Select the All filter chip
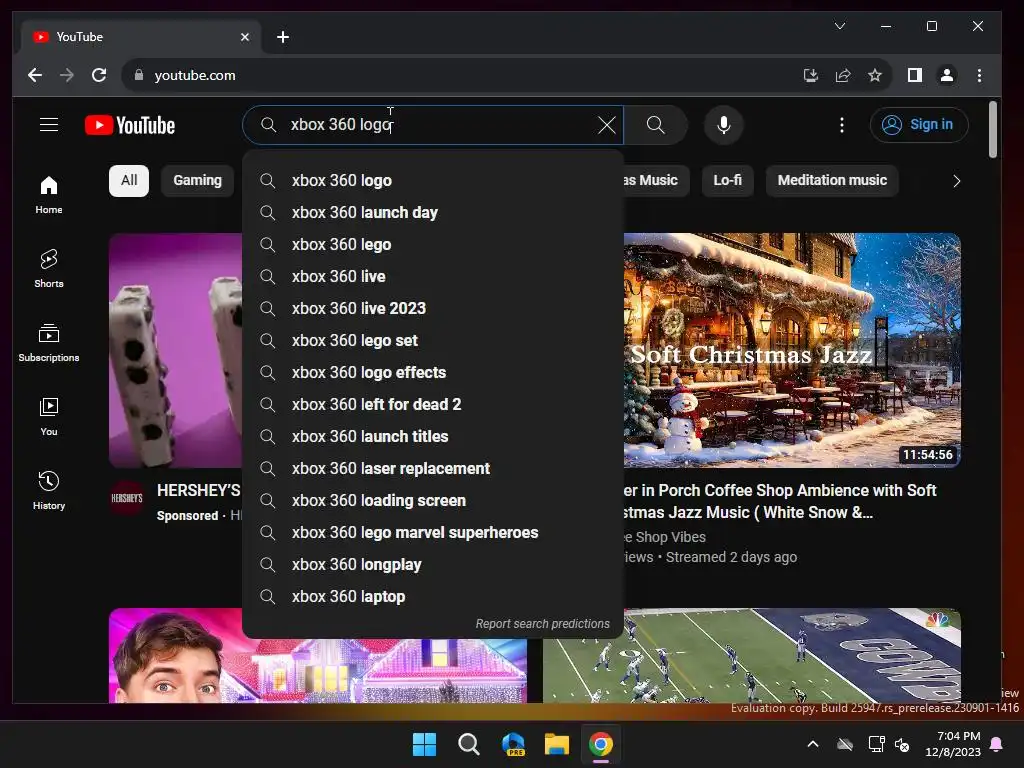This screenshot has height=768, width=1024. click(129, 180)
